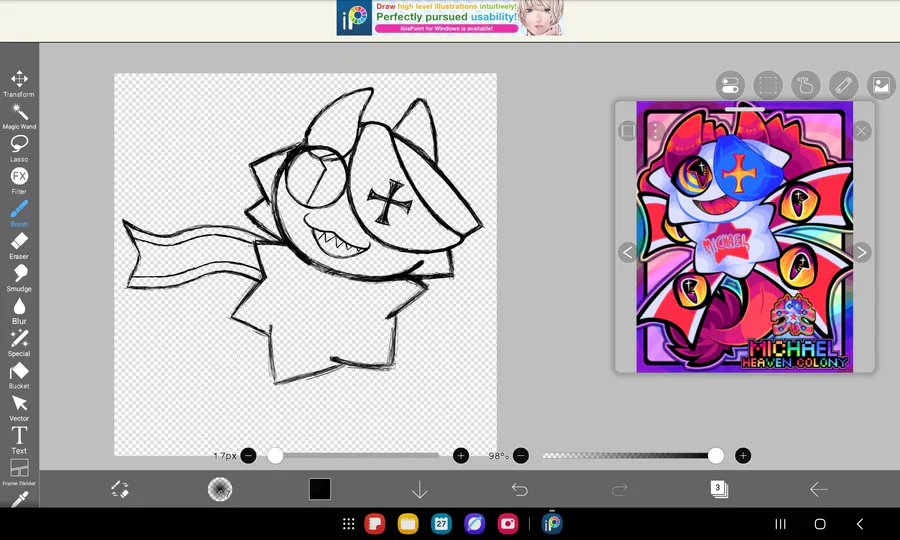Redo the last undone stroke

619,490
